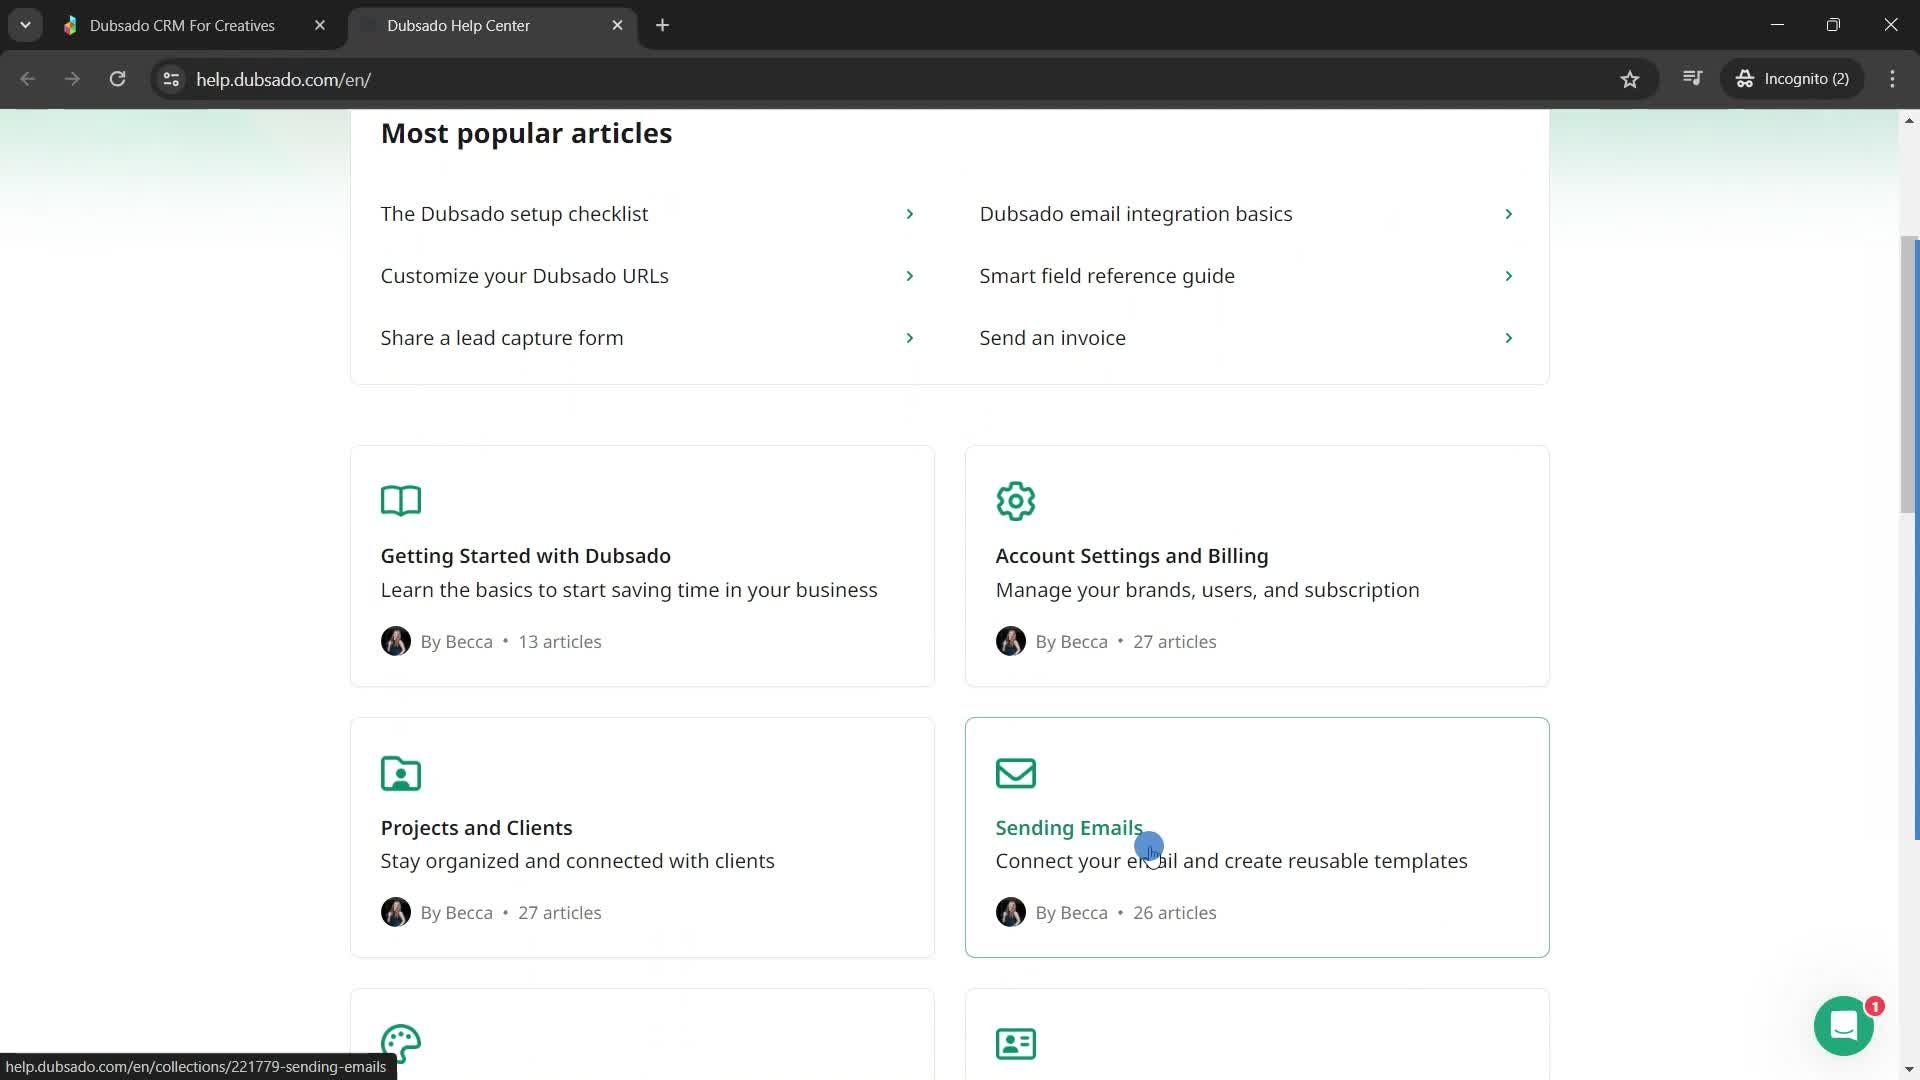Expand chevron for Smart field reference guide
This screenshot has width=1920, height=1080.
click(x=1508, y=276)
